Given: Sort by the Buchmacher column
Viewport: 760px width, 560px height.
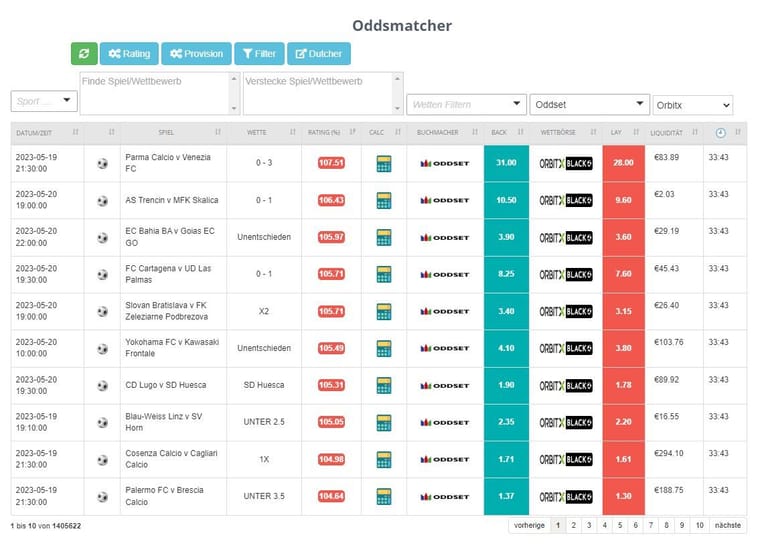Looking at the screenshot, I should [x=445, y=132].
